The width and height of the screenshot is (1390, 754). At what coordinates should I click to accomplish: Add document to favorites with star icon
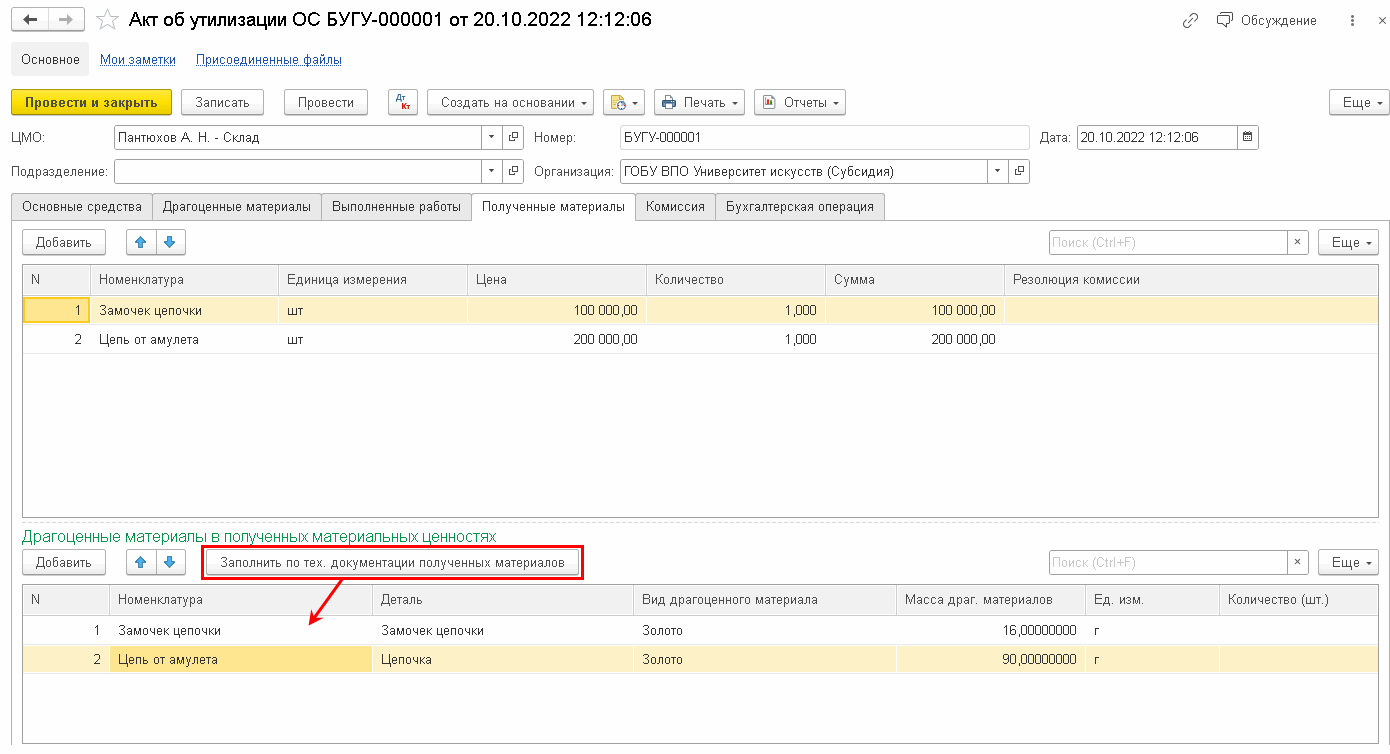(106, 20)
